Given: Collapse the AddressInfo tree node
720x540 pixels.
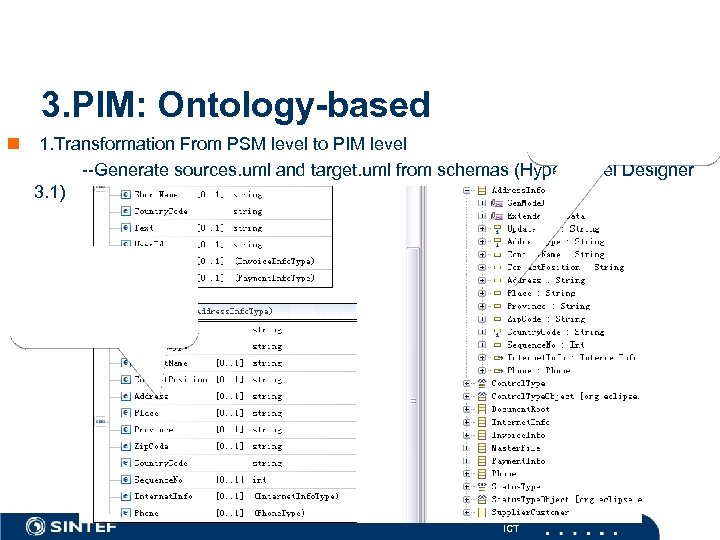Looking at the screenshot, I should [x=467, y=190].
